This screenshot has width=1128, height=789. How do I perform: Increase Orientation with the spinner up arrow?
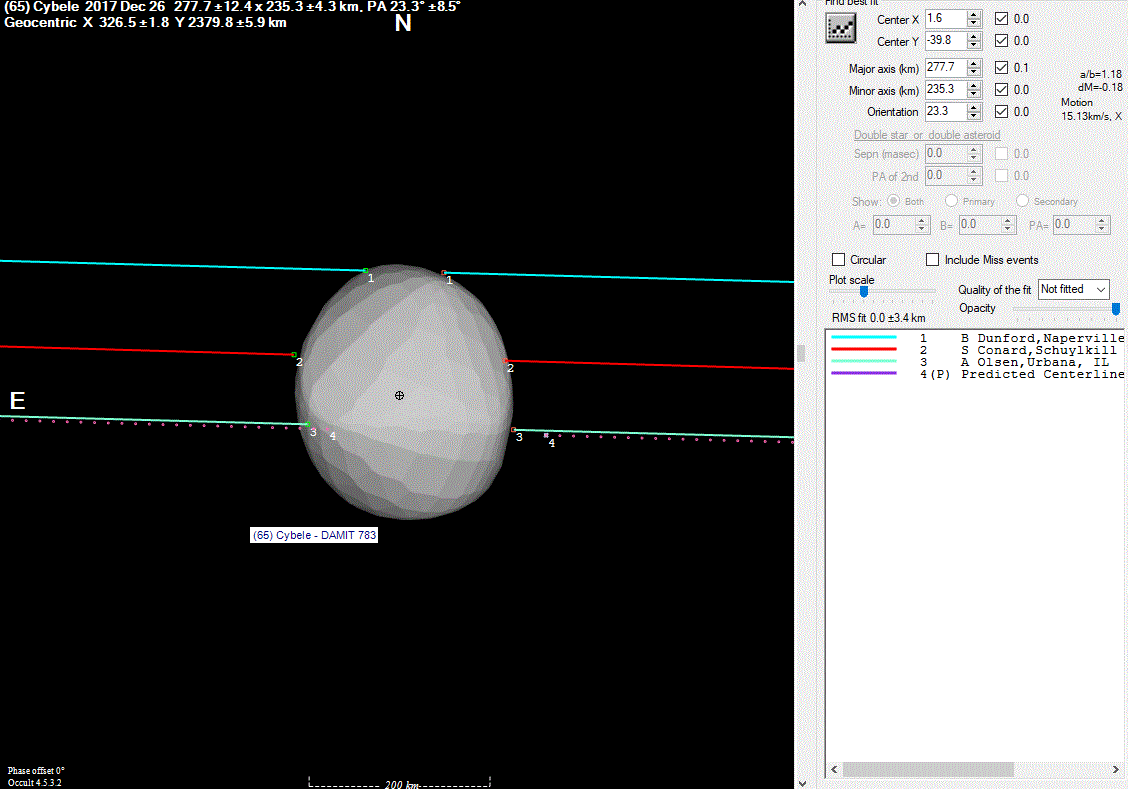(974, 107)
